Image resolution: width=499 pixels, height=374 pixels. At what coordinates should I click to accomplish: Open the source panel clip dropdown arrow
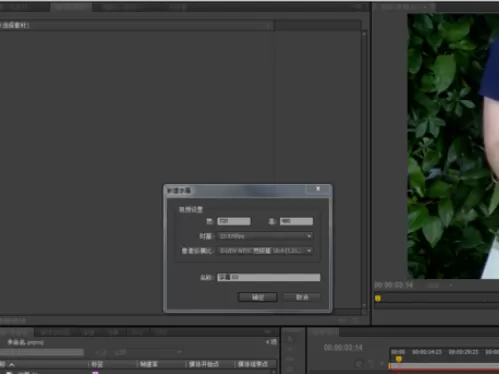point(268,26)
